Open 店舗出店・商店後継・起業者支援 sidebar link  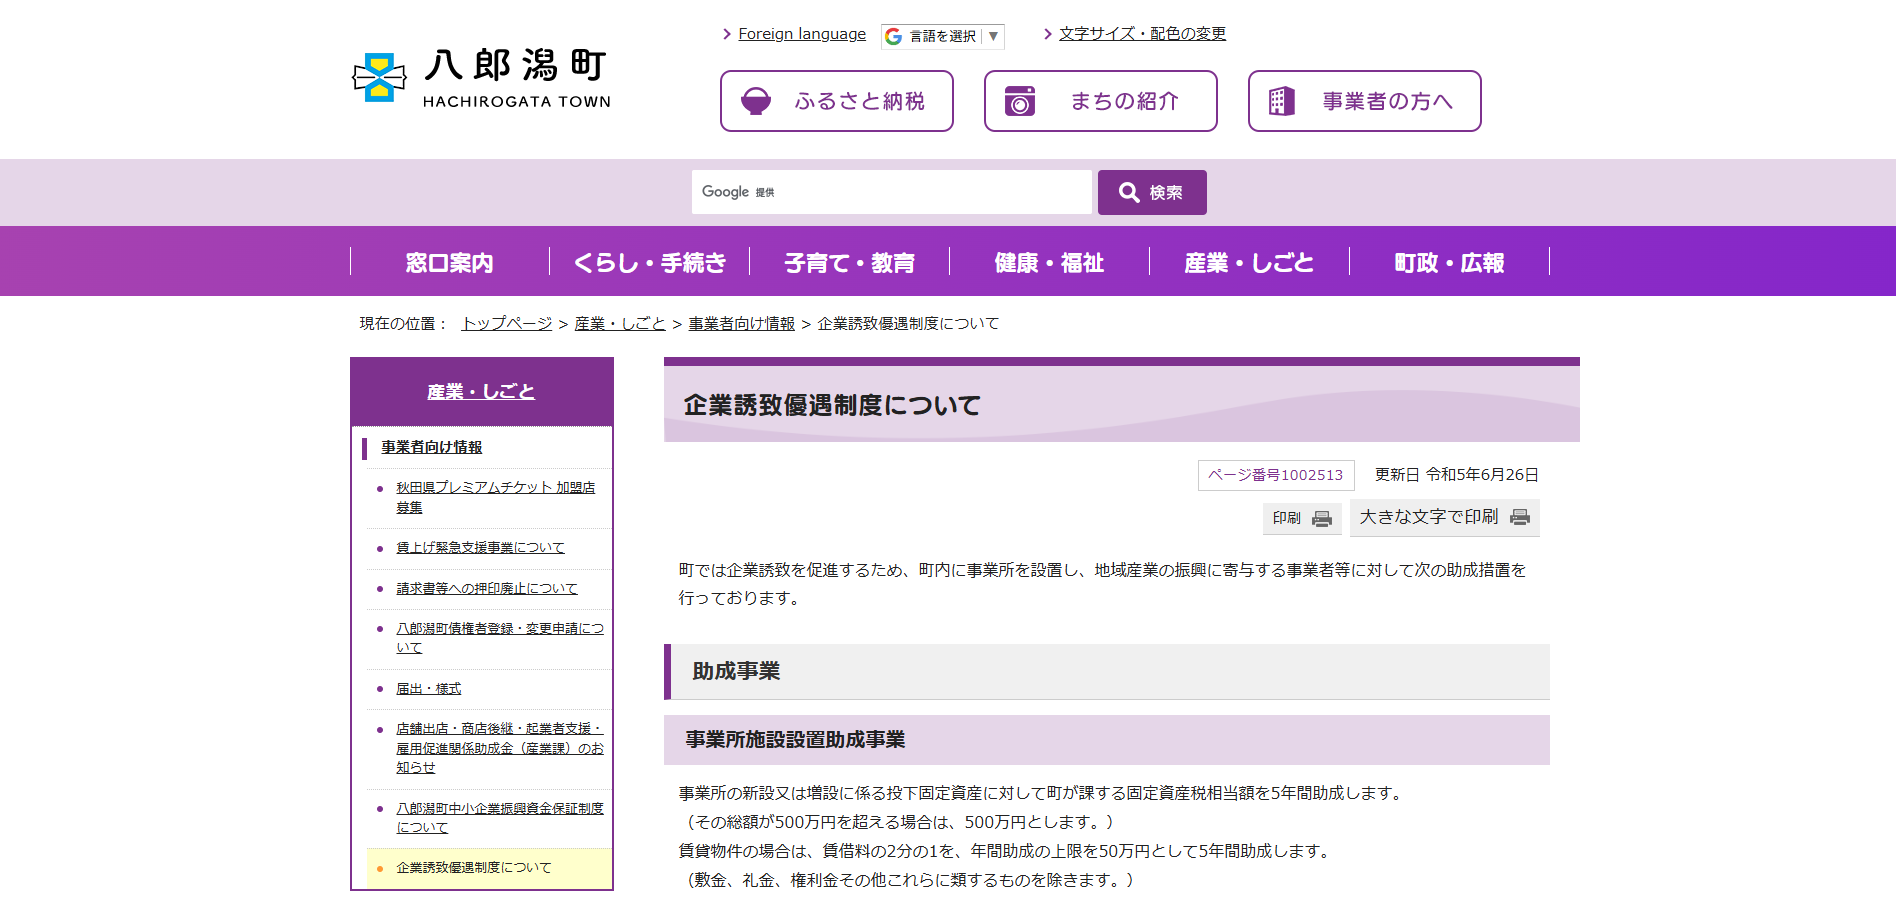click(500, 748)
